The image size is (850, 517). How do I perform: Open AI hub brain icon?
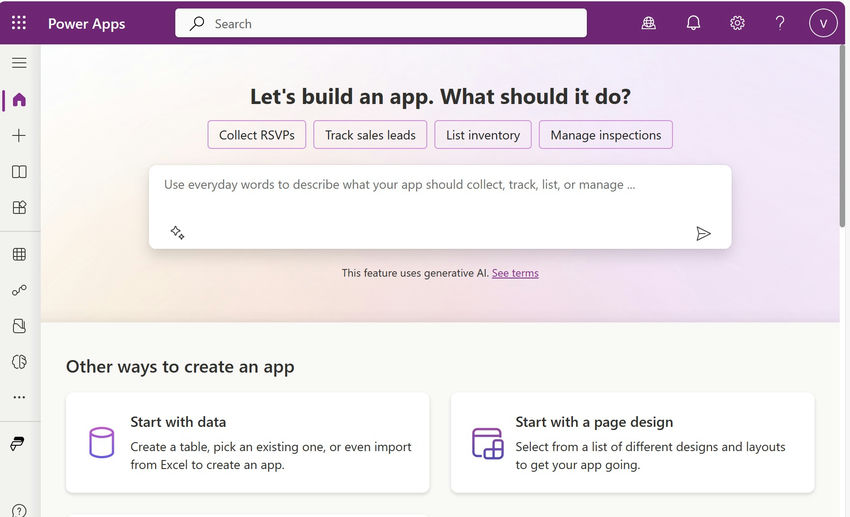(19, 362)
